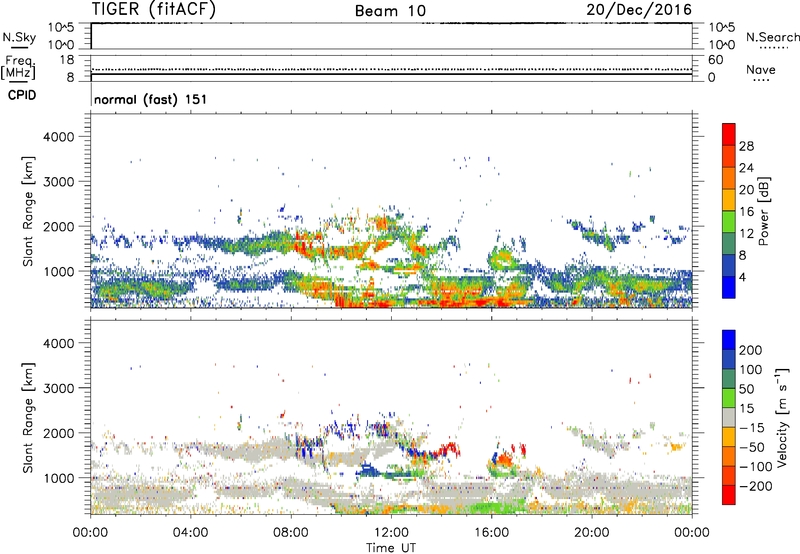Click the 60 Nave axis tick

tap(715, 60)
